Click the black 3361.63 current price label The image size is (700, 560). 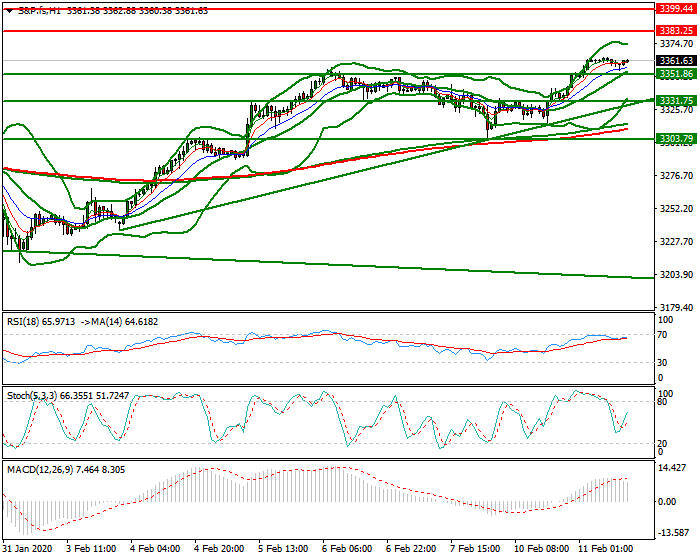676,60
